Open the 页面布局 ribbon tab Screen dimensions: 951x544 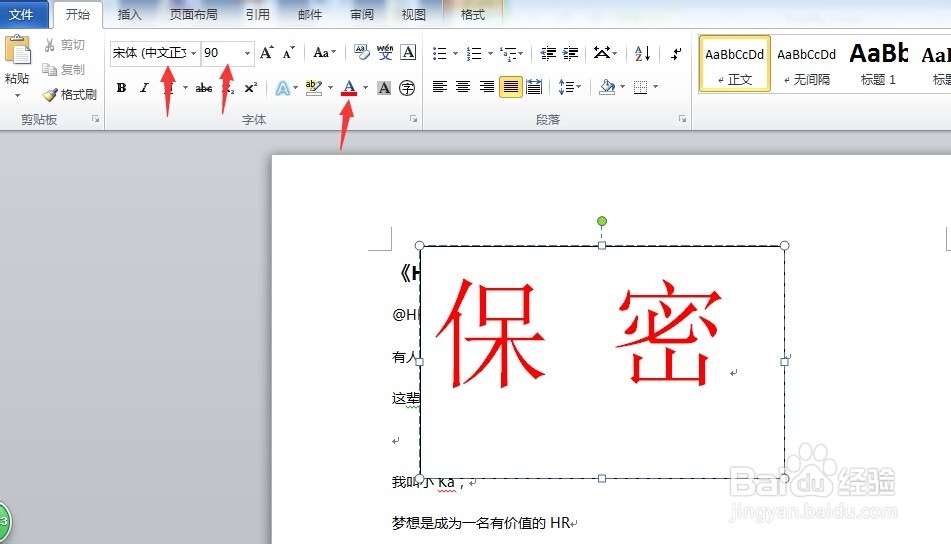point(193,15)
